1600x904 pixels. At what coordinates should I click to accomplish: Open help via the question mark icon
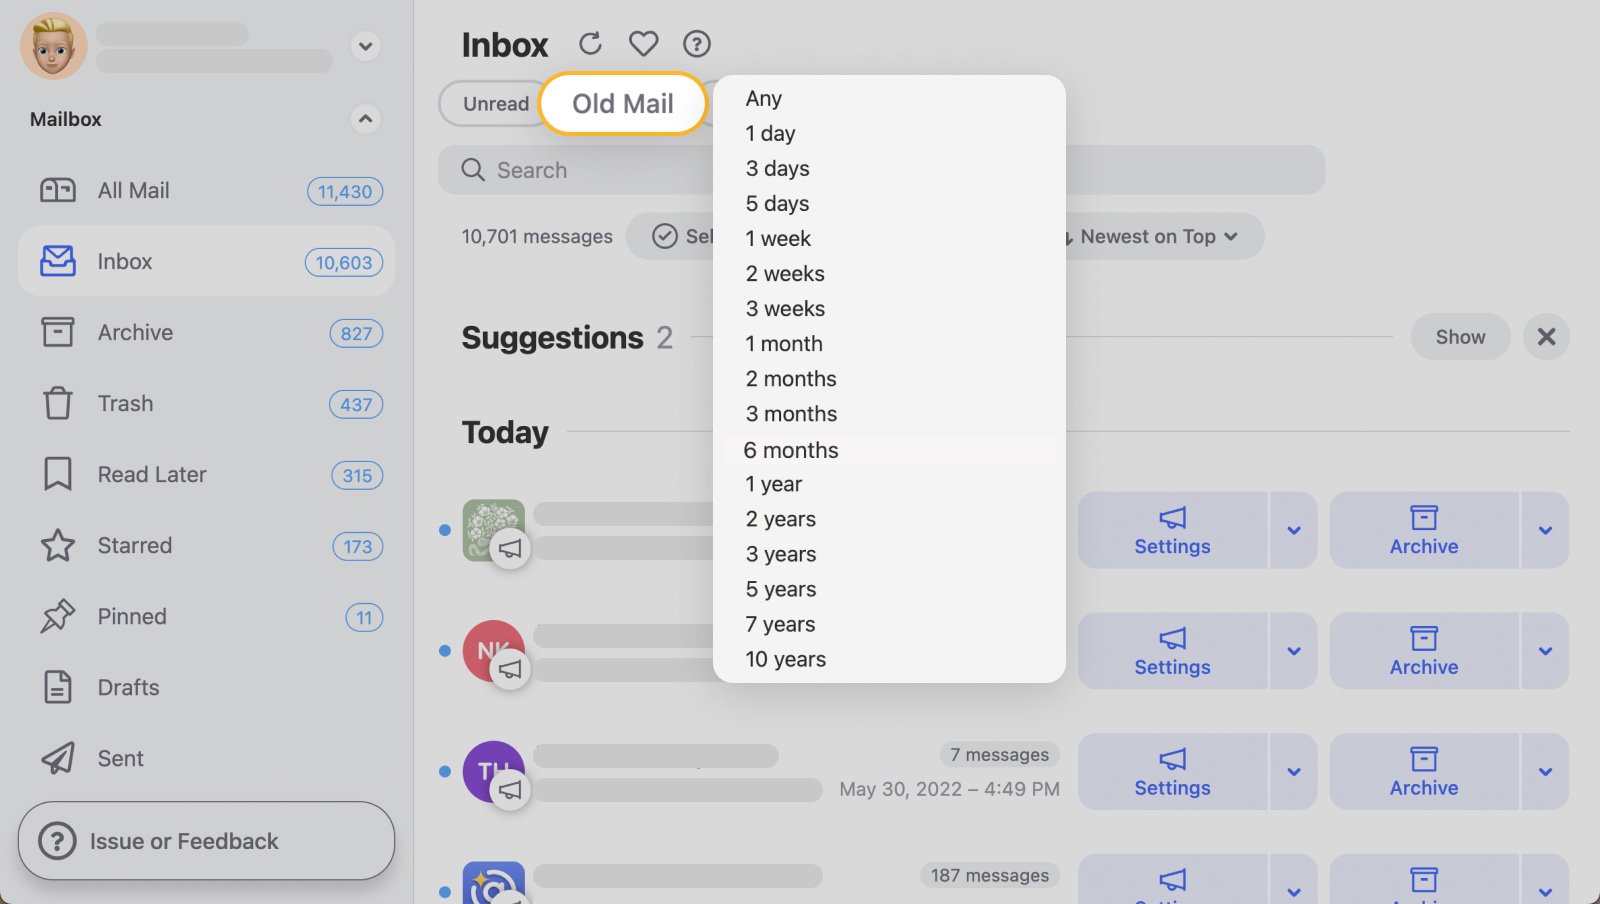coord(696,43)
